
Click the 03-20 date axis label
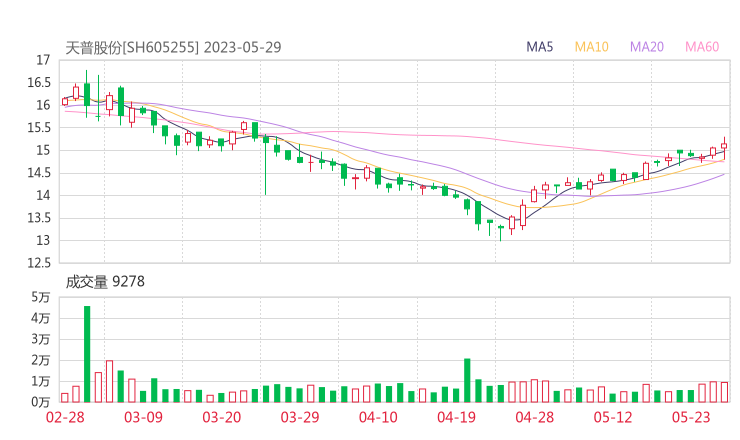tap(222, 417)
